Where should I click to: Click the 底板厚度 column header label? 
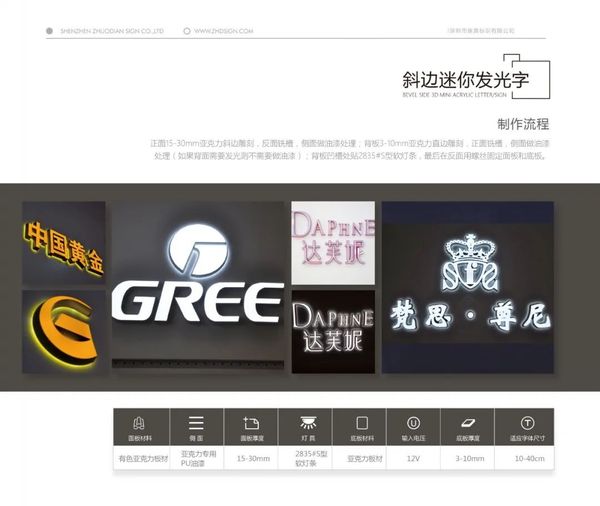(468, 438)
